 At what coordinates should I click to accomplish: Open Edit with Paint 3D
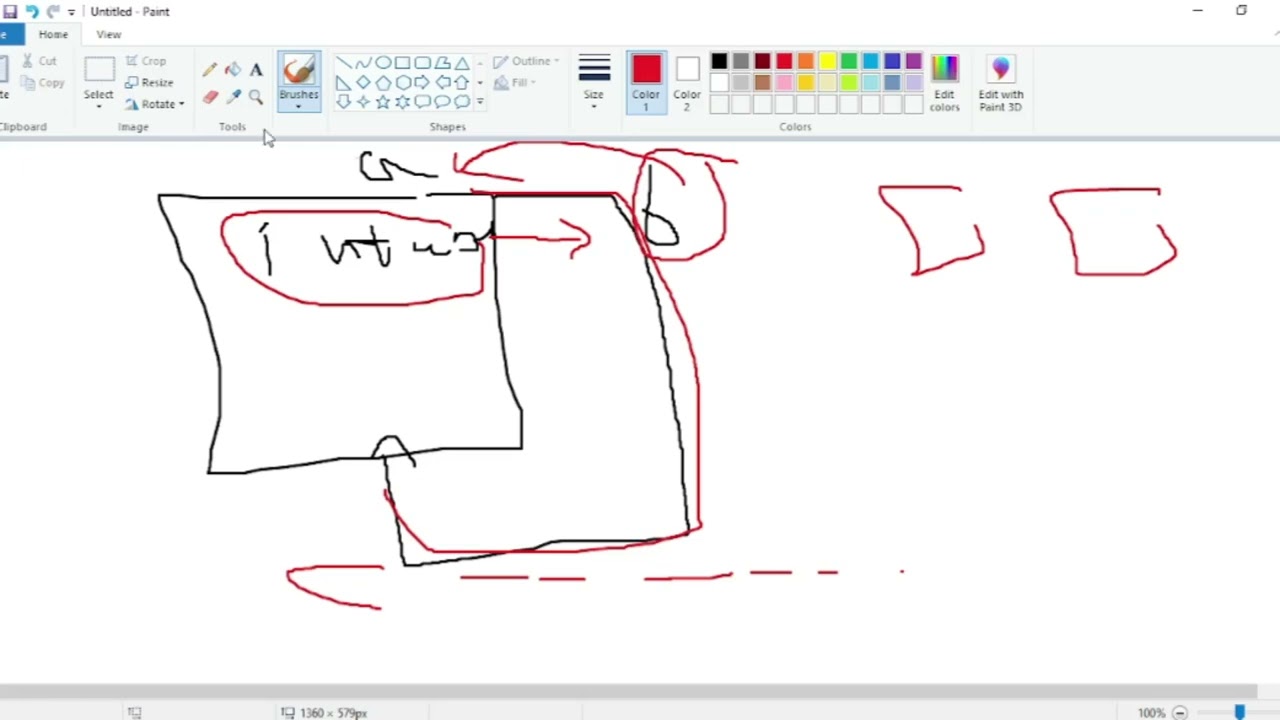coord(1001,83)
